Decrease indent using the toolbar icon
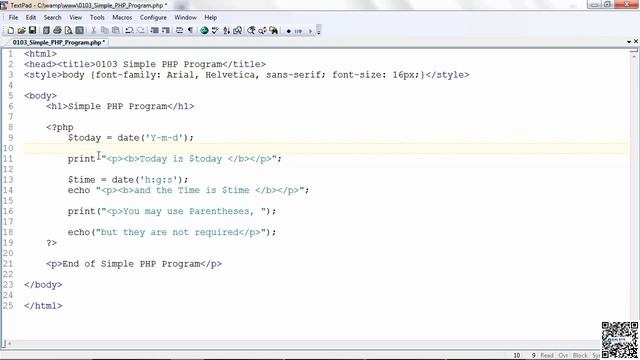 click(x=154, y=31)
